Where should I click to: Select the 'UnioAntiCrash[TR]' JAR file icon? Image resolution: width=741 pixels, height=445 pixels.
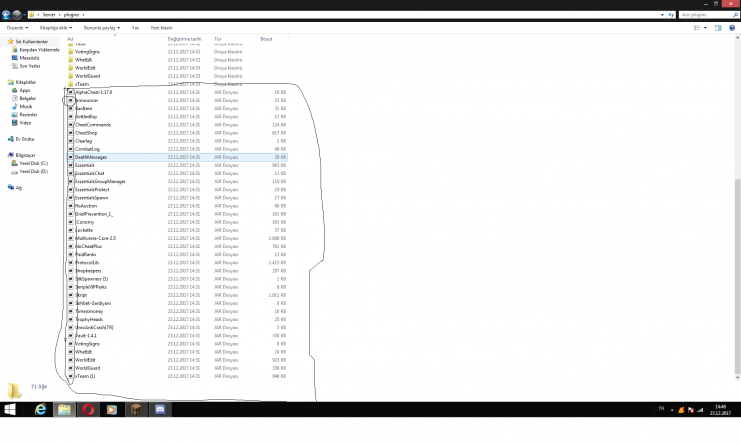point(70,327)
